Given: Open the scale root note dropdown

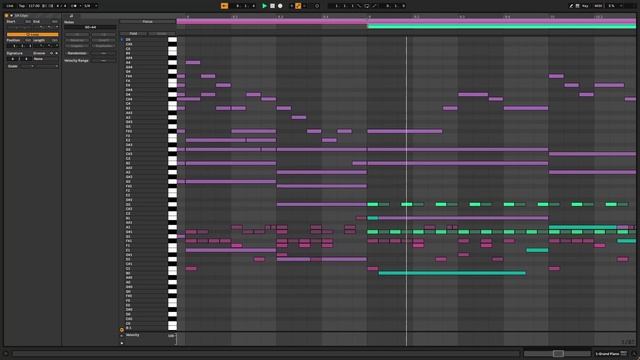Looking at the screenshot, I should tap(28, 66).
